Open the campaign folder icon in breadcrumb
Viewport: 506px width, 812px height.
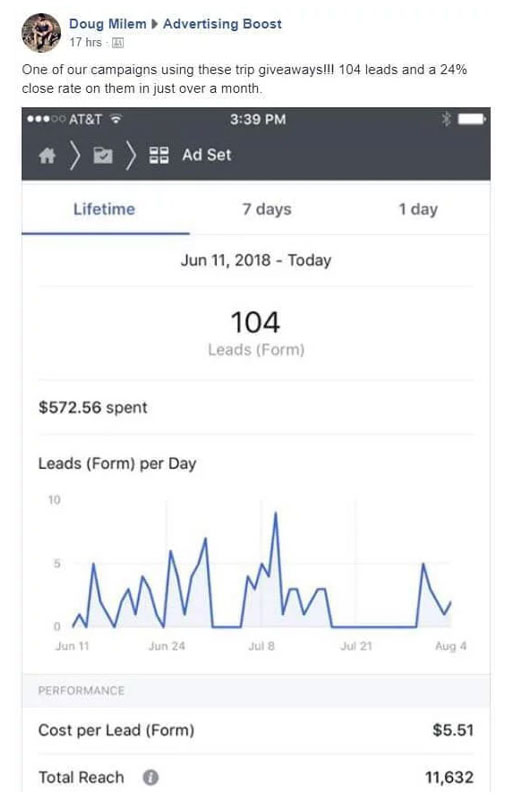[103, 155]
